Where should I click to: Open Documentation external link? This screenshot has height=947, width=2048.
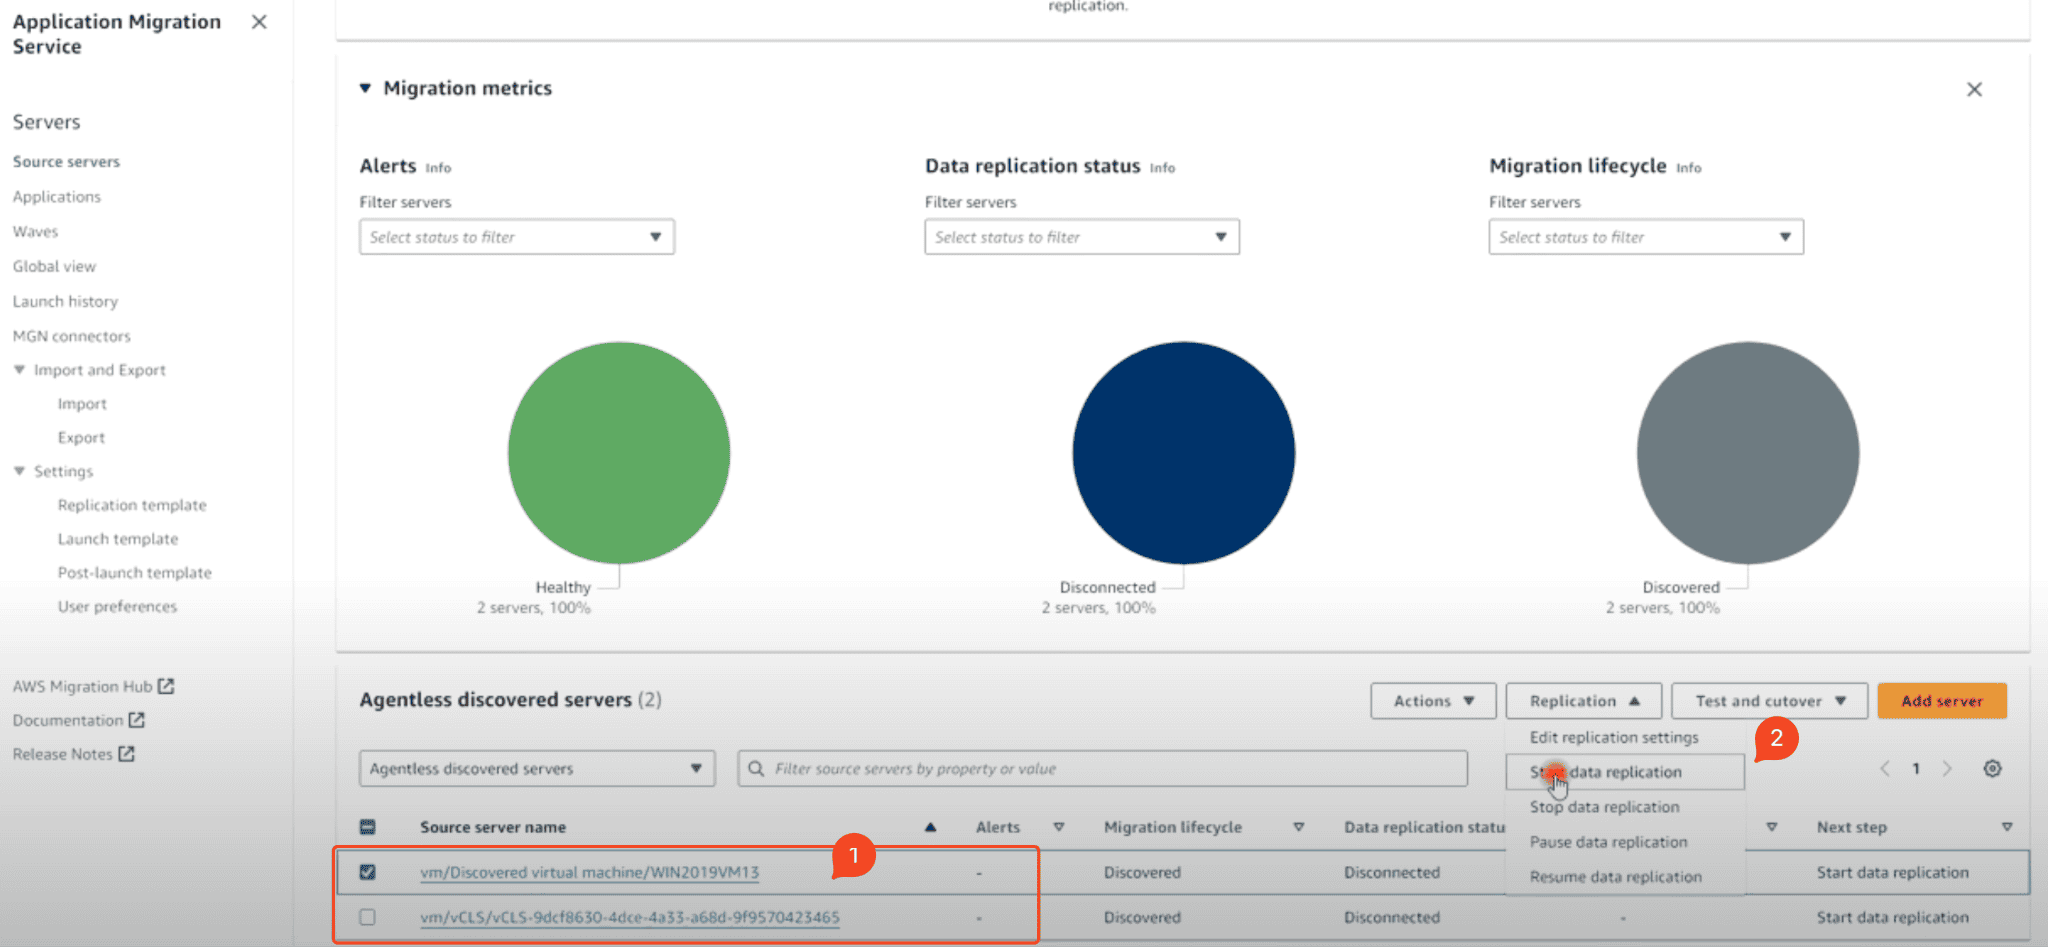tap(78, 720)
